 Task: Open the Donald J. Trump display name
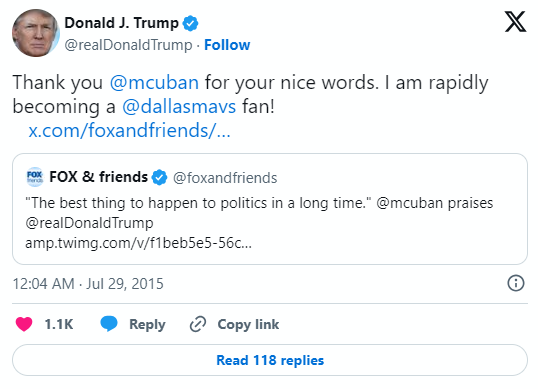pos(121,23)
